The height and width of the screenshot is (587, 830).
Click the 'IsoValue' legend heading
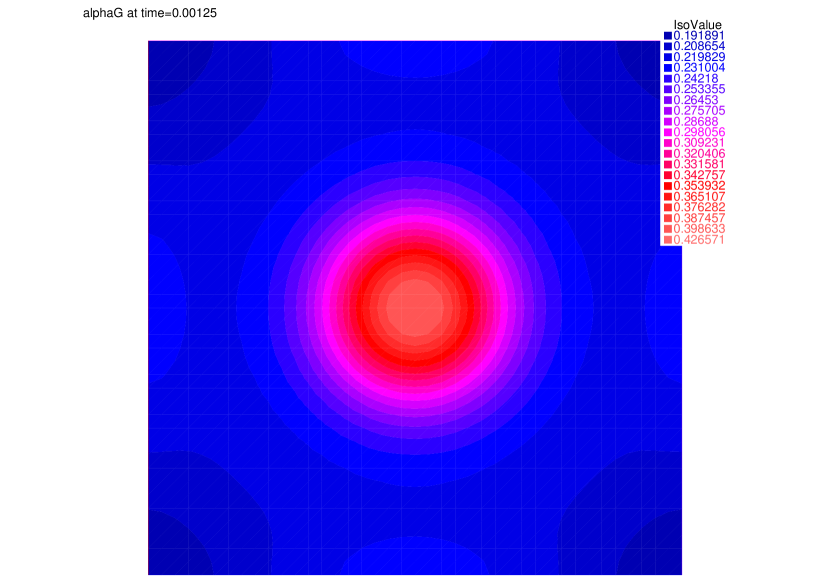697,25
